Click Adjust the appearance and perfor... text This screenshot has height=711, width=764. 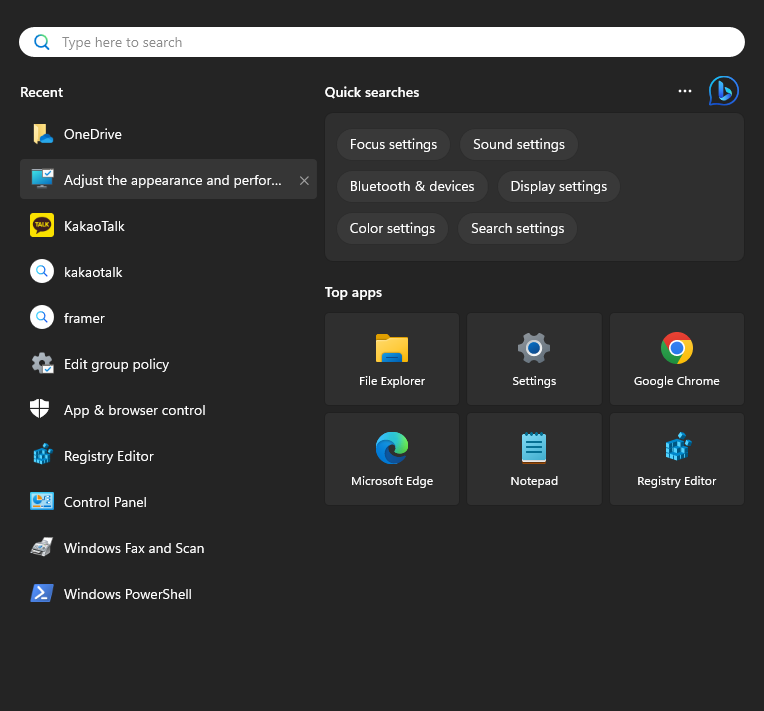pos(173,181)
